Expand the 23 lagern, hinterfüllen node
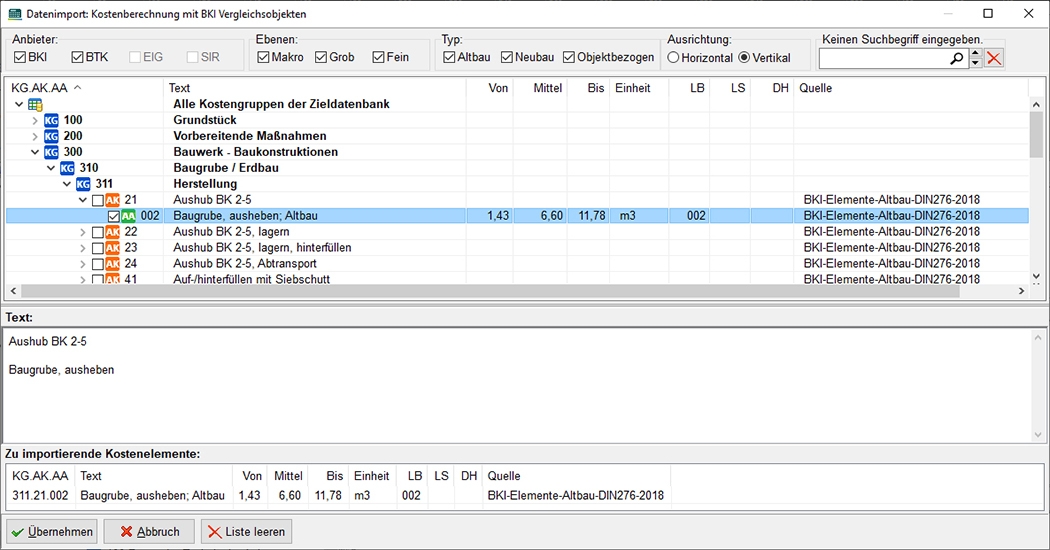The width and height of the screenshot is (1050, 550). (x=83, y=249)
